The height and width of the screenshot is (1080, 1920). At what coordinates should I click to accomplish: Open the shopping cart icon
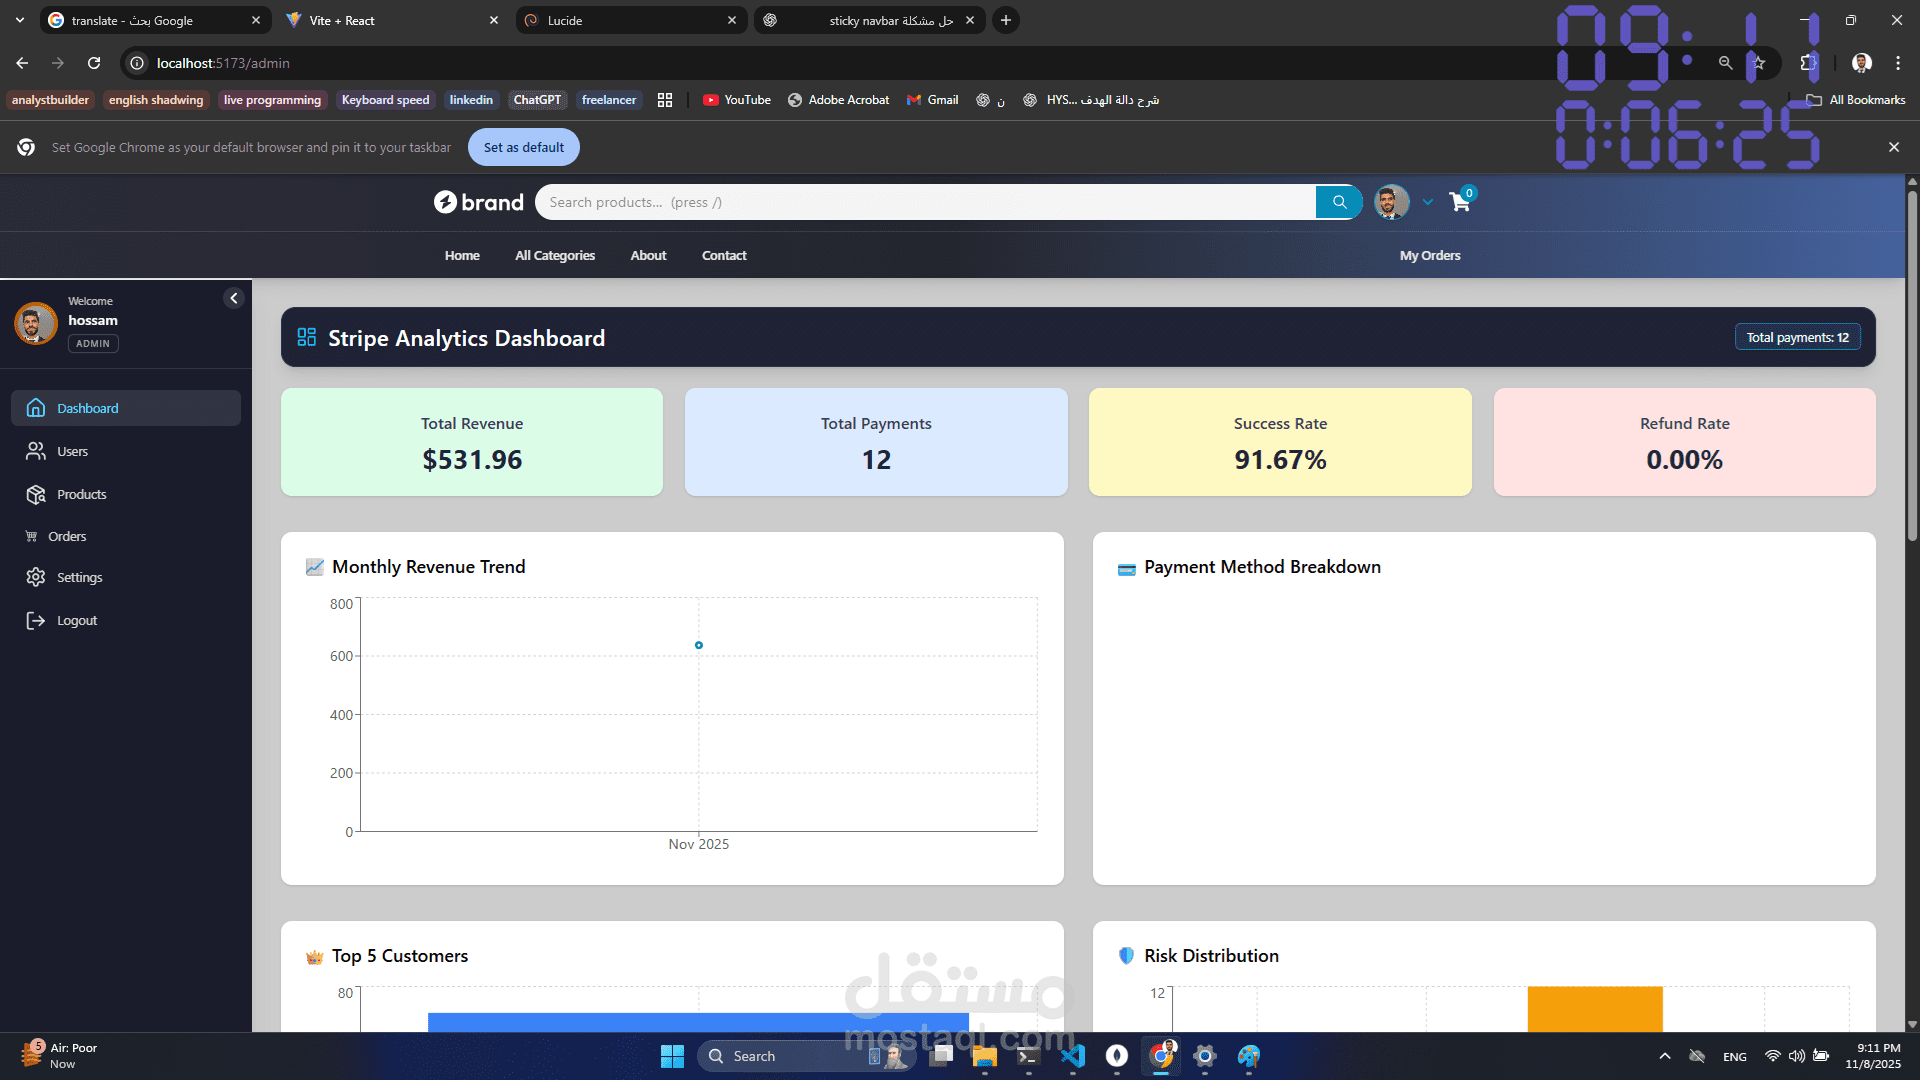[x=1460, y=202]
